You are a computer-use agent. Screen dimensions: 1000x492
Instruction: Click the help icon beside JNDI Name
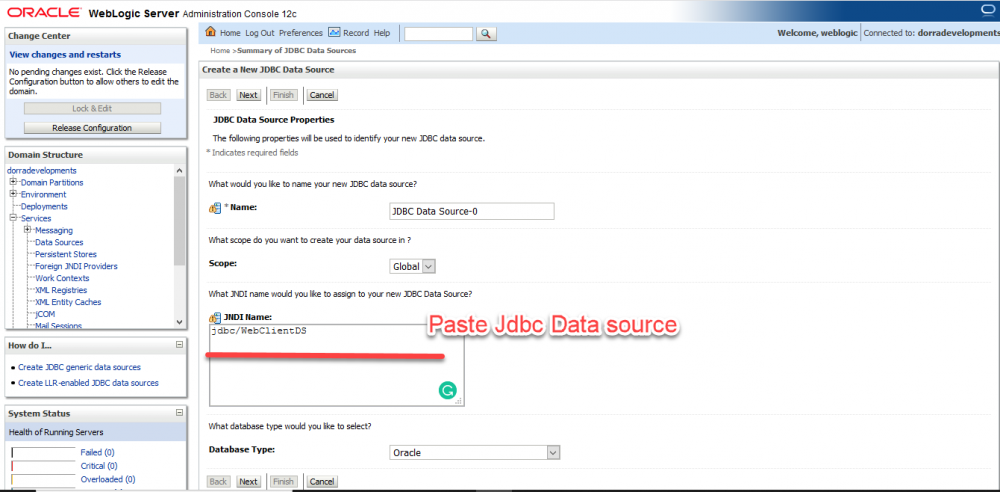(214, 317)
